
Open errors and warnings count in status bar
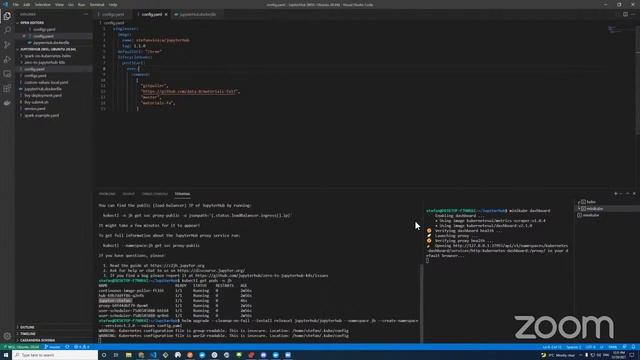[x=81, y=347]
